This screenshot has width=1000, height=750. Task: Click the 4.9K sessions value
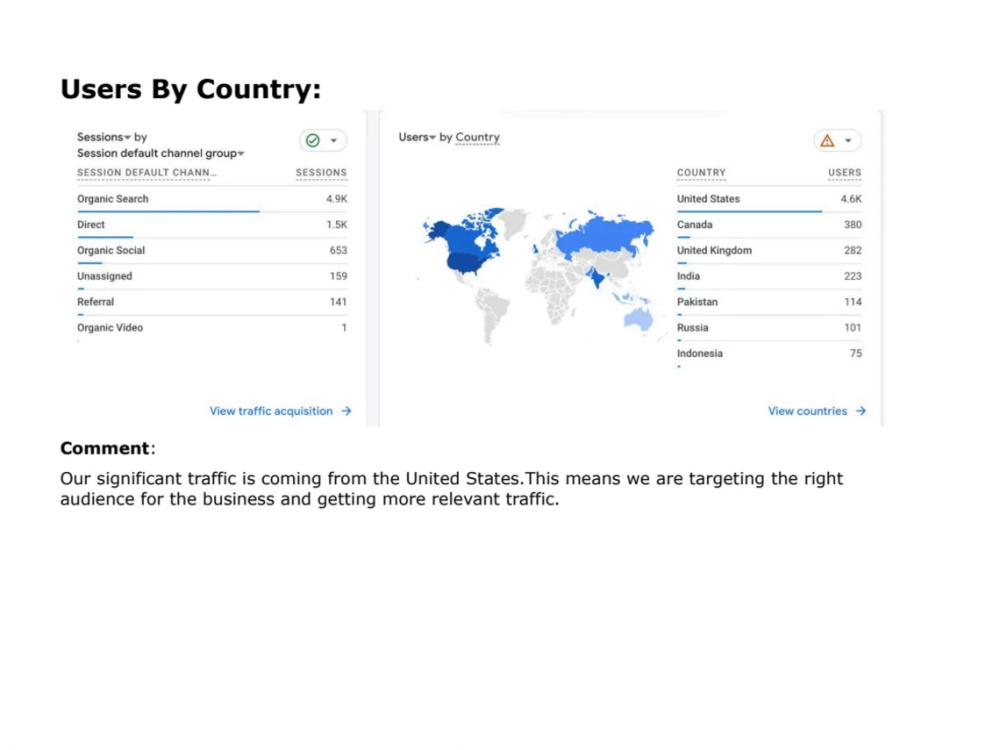coord(337,199)
